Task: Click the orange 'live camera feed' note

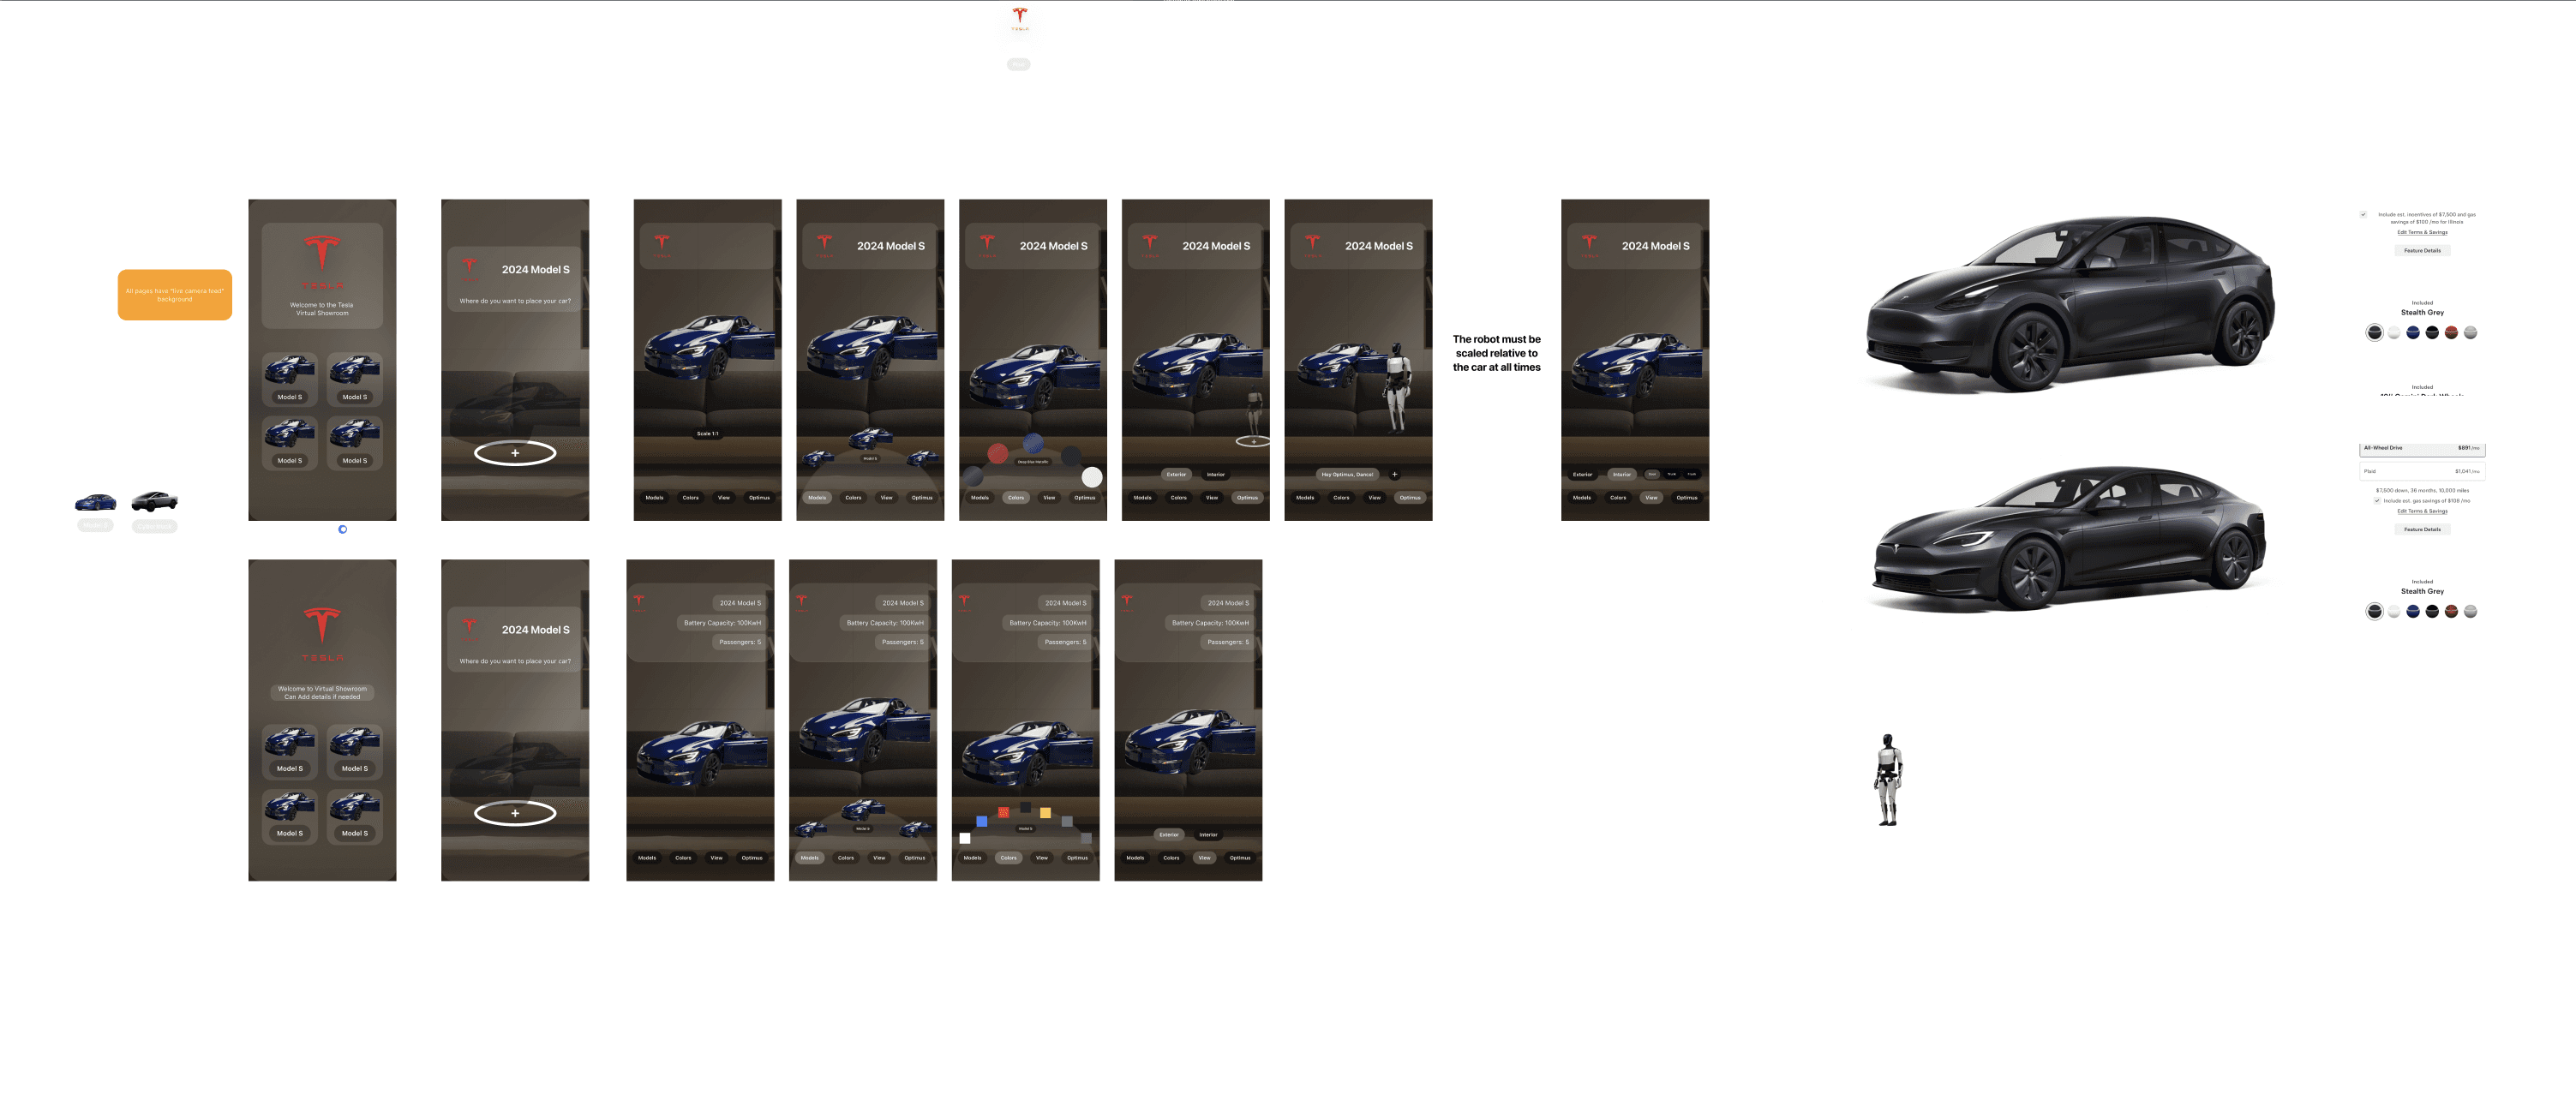Action: point(174,295)
